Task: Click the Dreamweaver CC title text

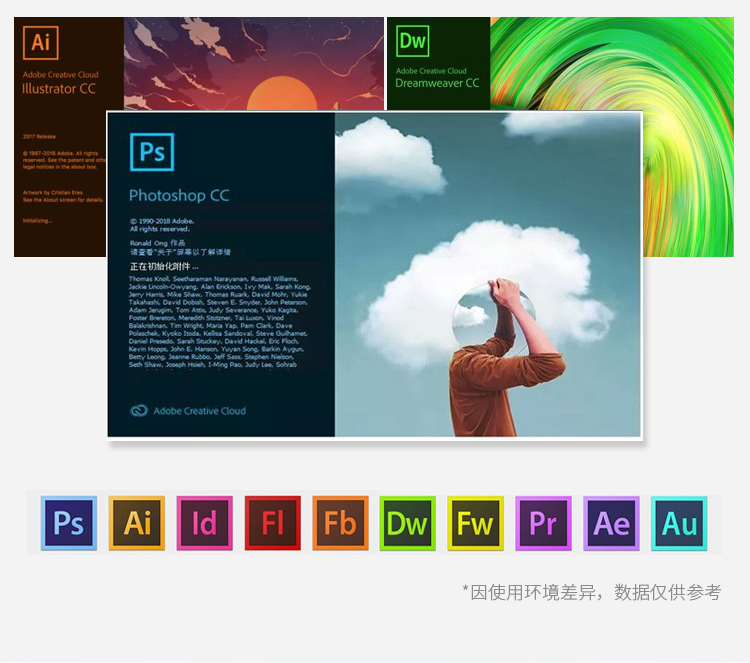Action: click(437, 83)
